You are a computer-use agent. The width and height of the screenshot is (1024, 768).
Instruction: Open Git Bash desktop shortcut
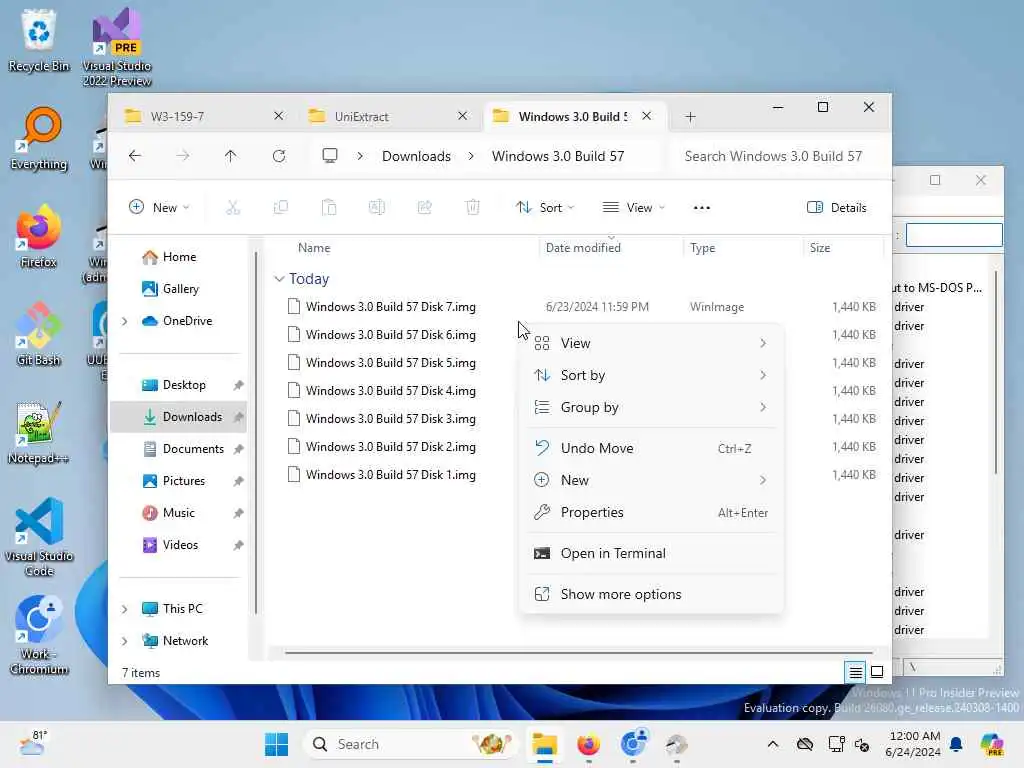point(39,334)
